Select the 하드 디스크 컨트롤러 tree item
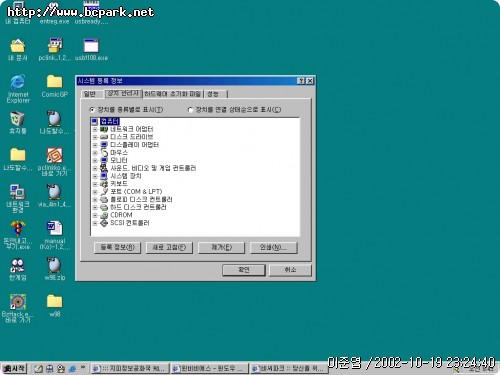This screenshot has height=375, width=500. 138,207
